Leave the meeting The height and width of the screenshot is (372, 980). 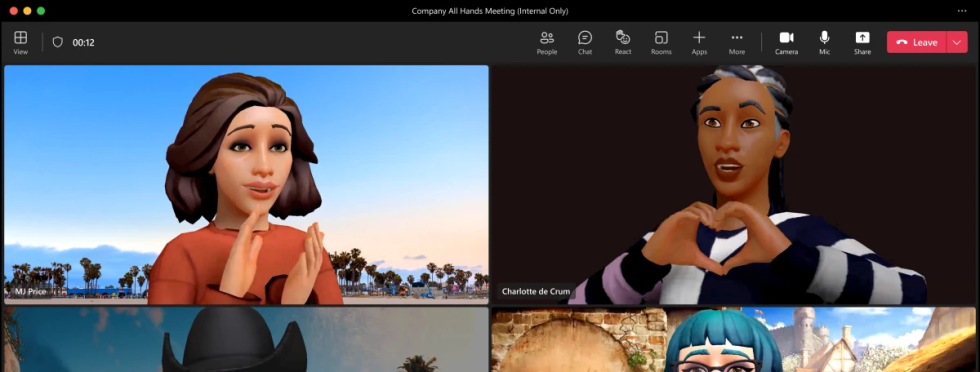pyautogui.click(x=917, y=43)
